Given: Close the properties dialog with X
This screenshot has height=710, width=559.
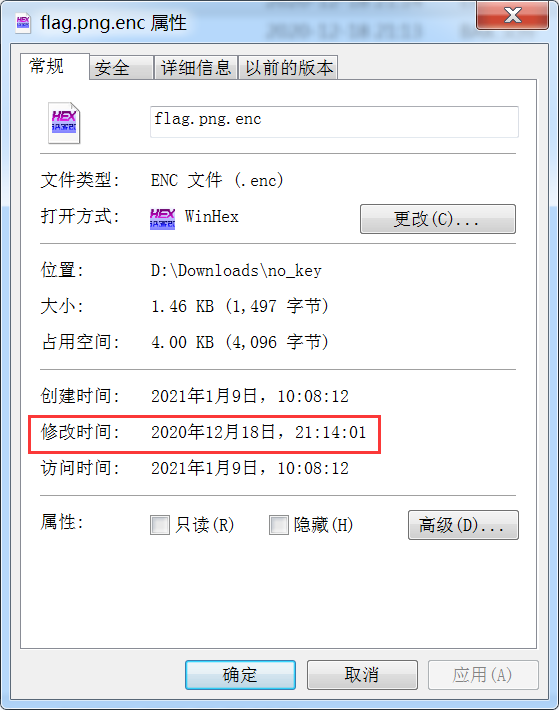Looking at the screenshot, I should pyautogui.click(x=512, y=15).
